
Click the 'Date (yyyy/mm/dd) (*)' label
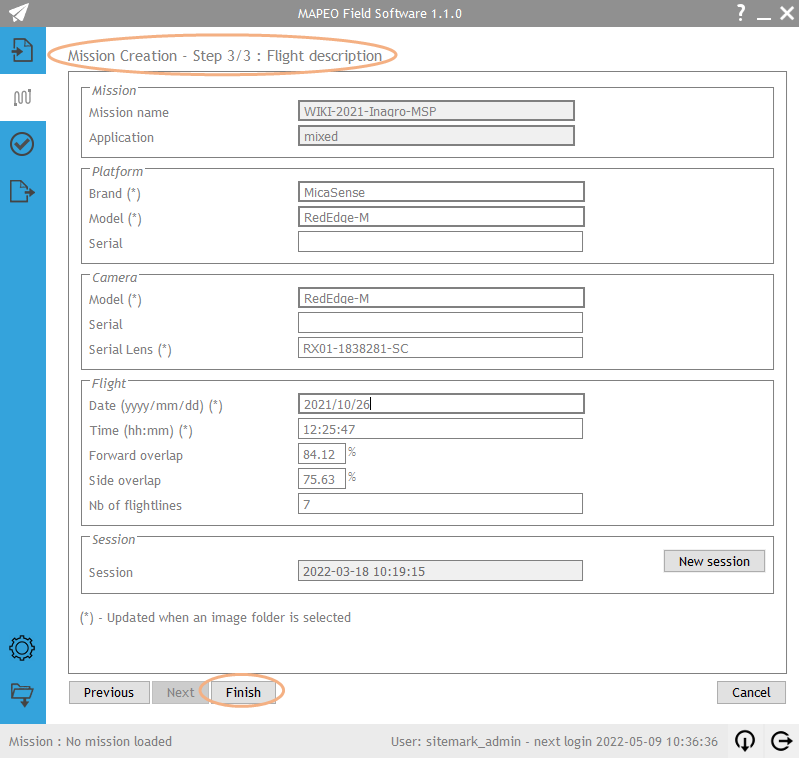click(155, 405)
